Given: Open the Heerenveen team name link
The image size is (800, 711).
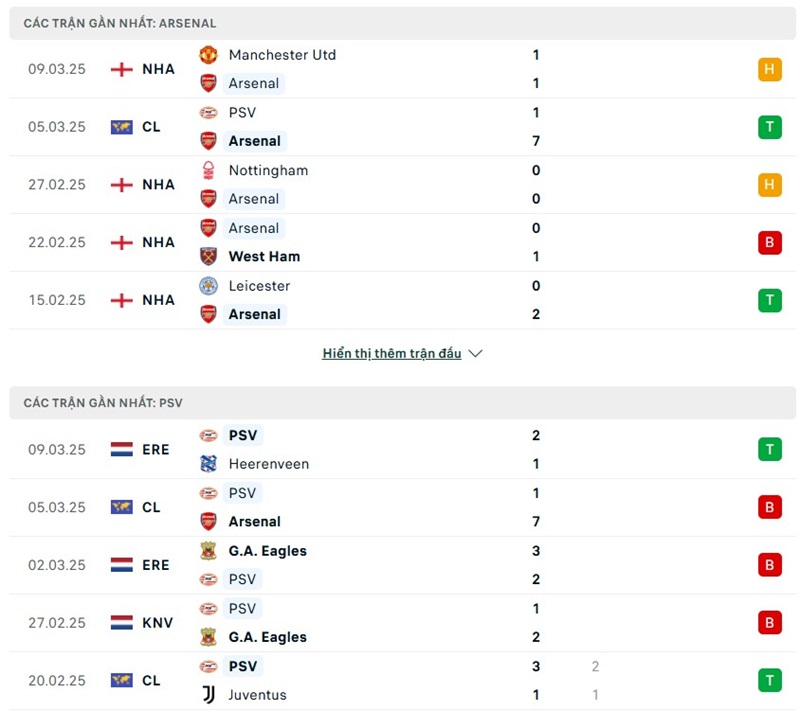Looking at the screenshot, I should coord(269,464).
